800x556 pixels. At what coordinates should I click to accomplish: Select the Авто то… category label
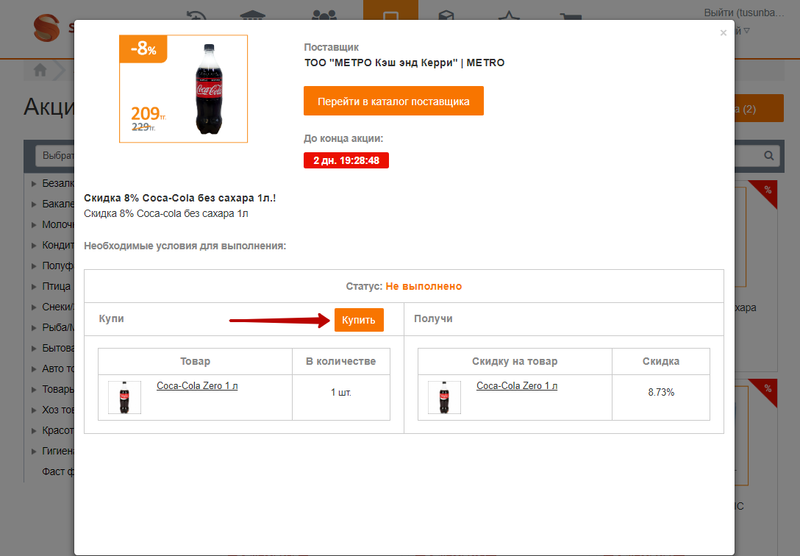point(58,368)
